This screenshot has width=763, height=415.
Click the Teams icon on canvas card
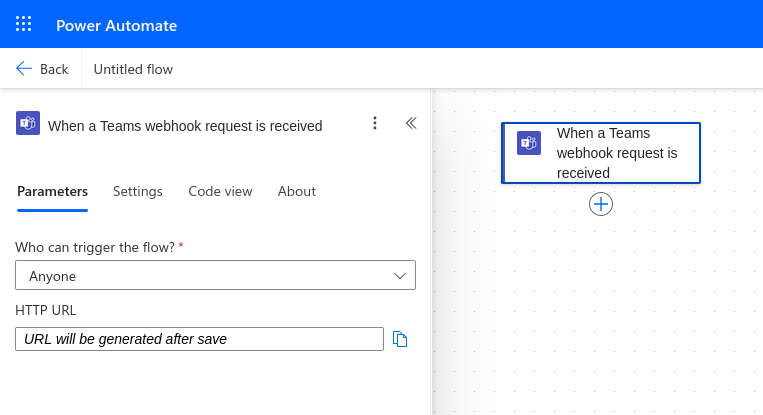point(529,143)
